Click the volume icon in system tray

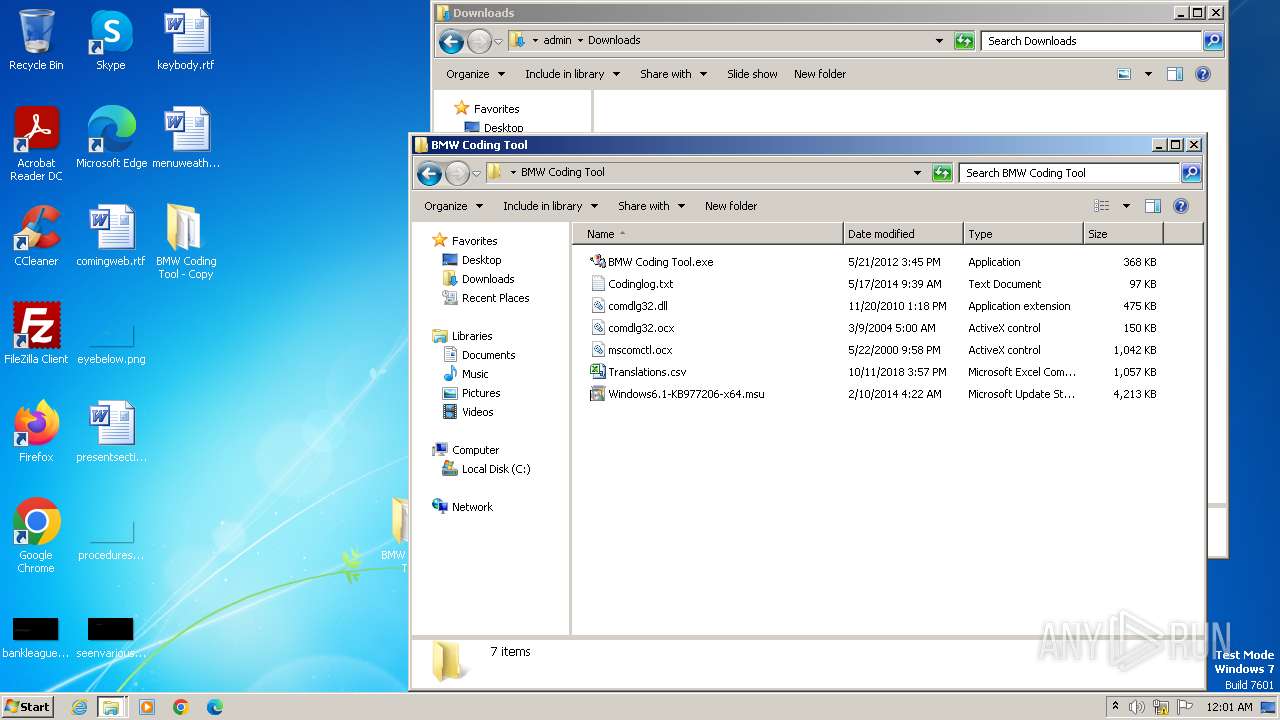coord(1137,707)
